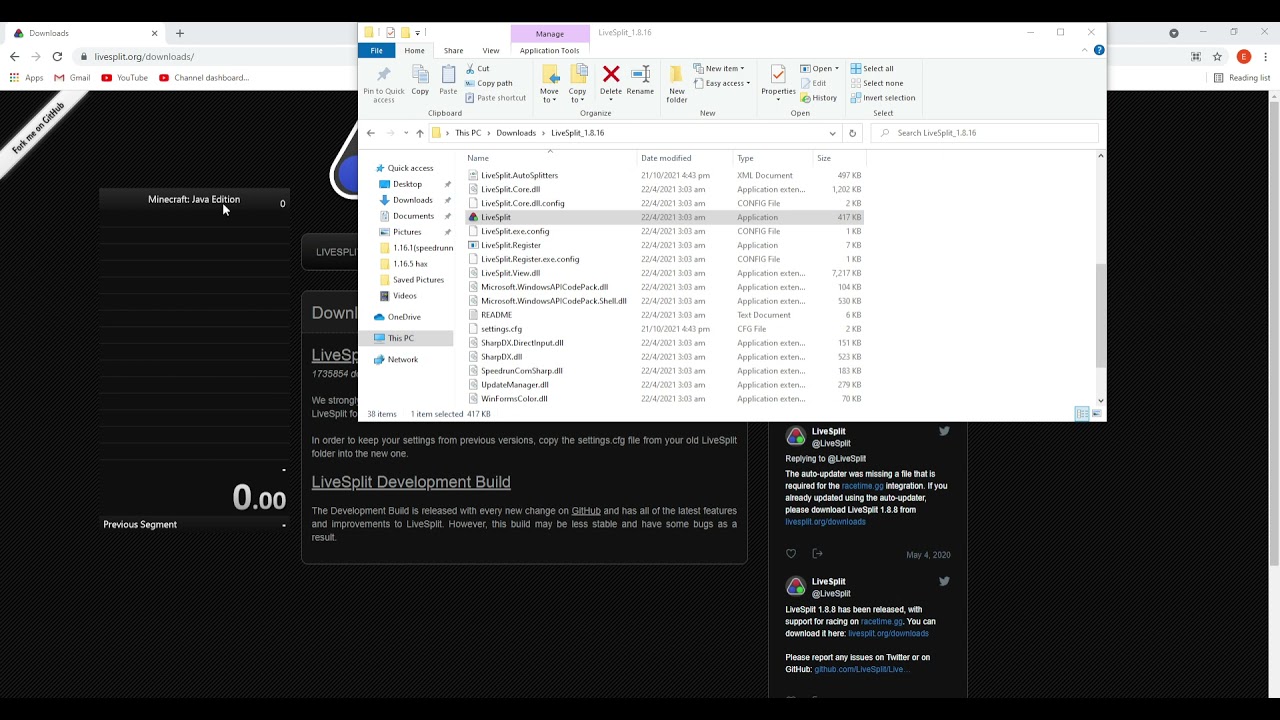Screen dimensions: 1280x720
Task: Click the Chrome address bar URL
Action: click(x=144, y=57)
